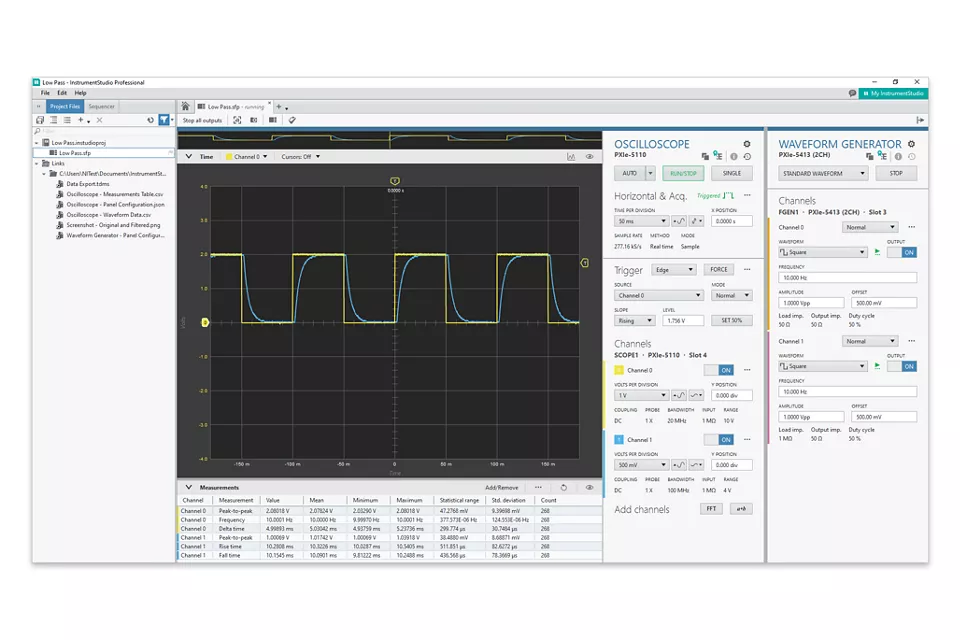Viewport: 960px width, 640px height.
Task: Switch to the Sequencer tab
Action: tap(101, 106)
